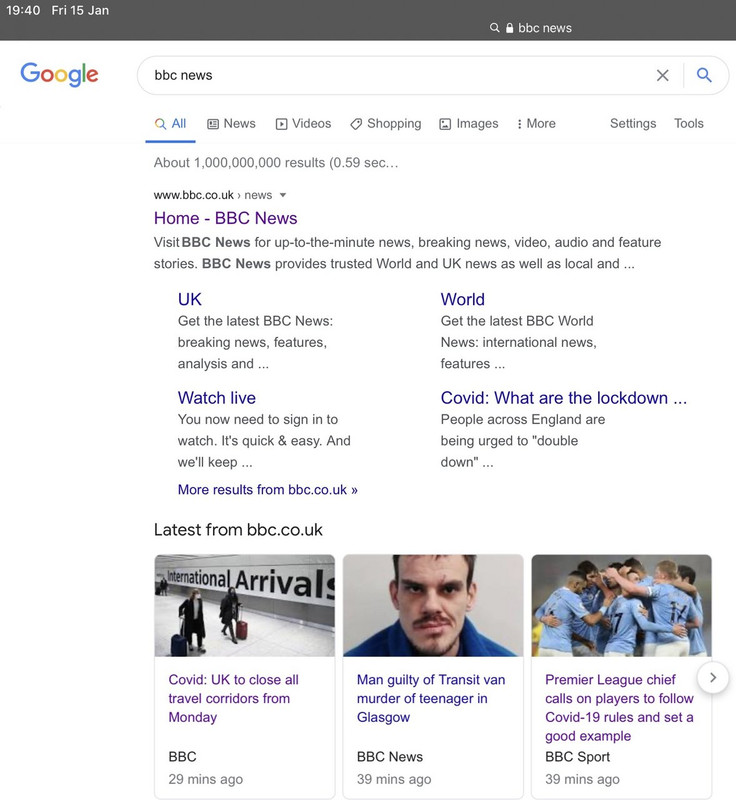Open 'Premier League chief calls on players' story
The image size is (736, 800).
point(619,708)
